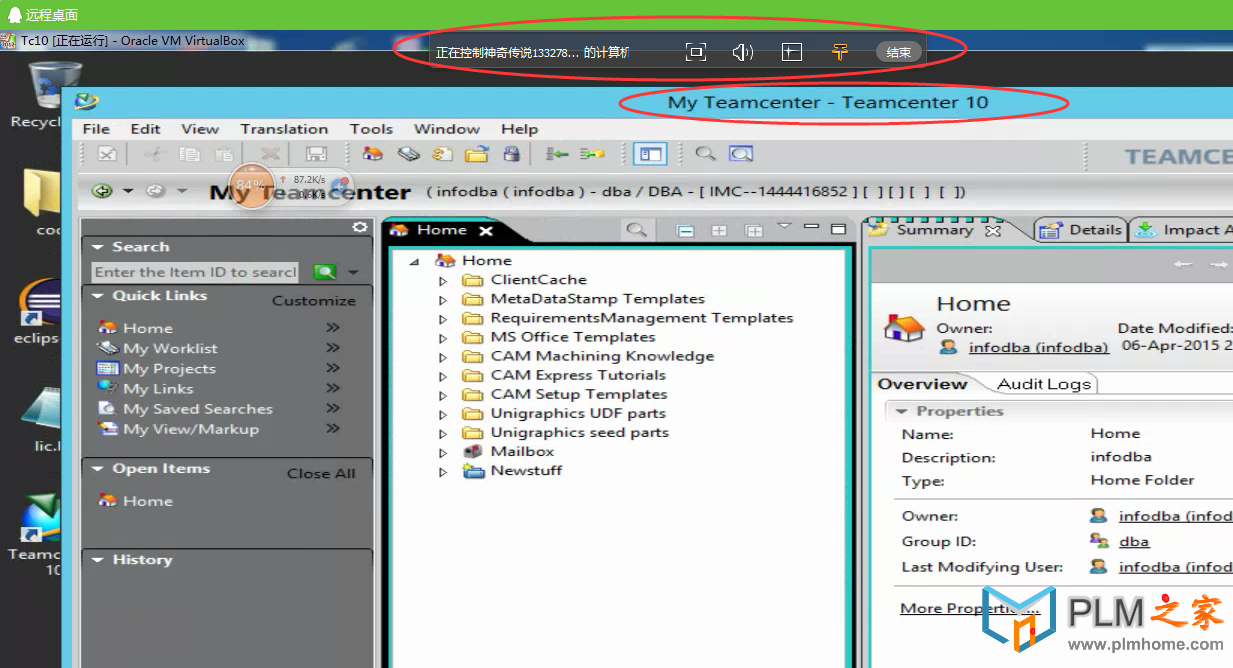
Task: Open the Back history dropdown arrow
Action: pyautogui.click(x=127, y=190)
